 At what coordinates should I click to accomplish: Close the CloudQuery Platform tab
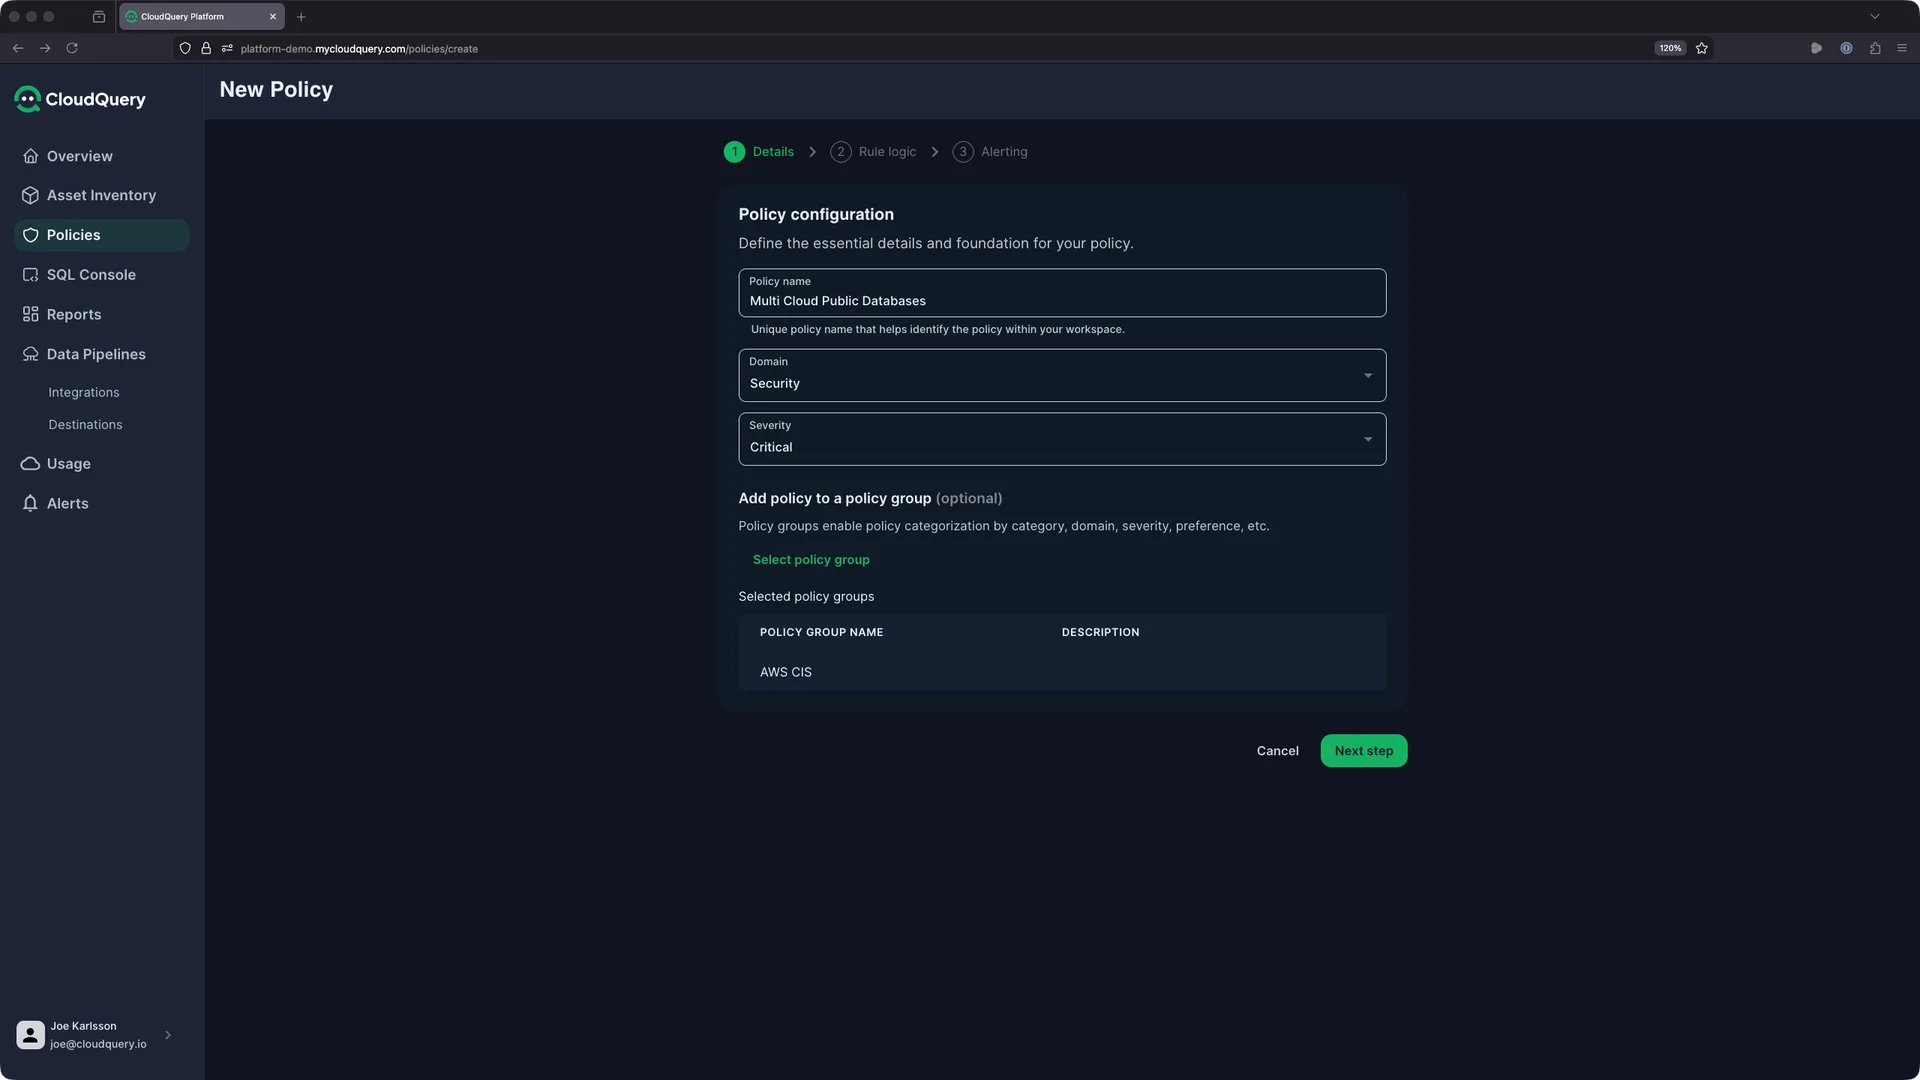(x=273, y=17)
